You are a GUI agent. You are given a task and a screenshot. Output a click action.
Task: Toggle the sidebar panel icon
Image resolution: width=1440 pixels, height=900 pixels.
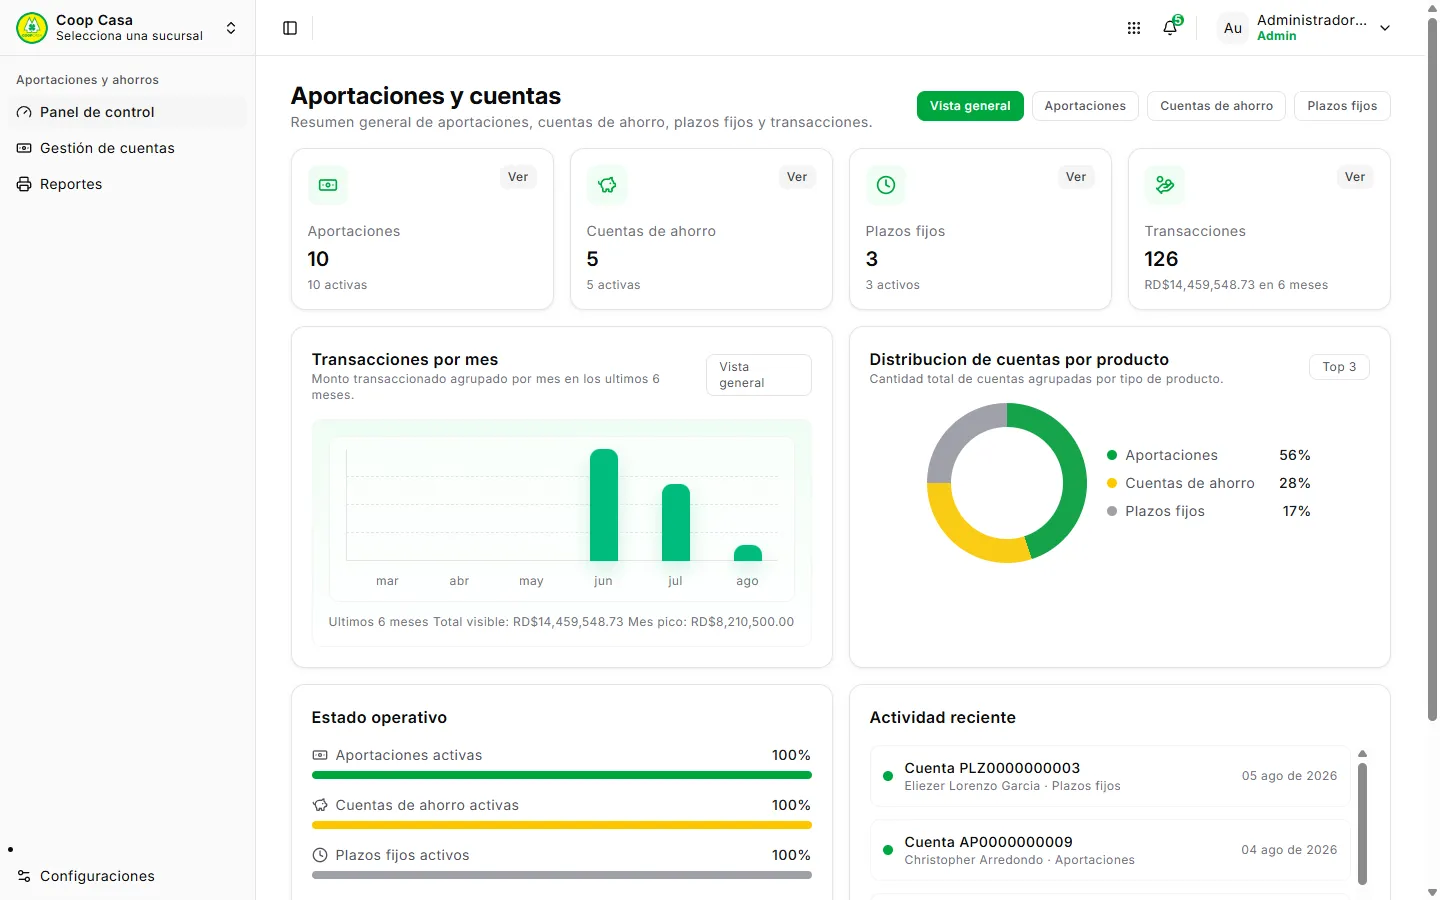pos(290,28)
